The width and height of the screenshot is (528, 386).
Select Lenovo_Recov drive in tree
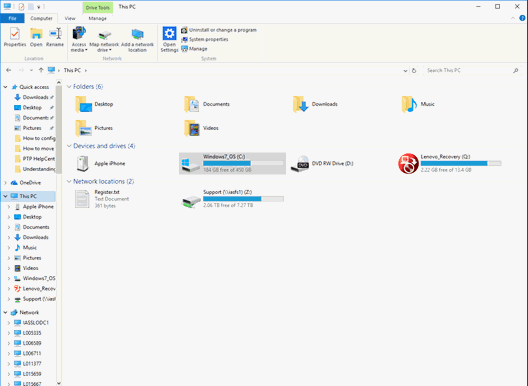tap(35, 289)
